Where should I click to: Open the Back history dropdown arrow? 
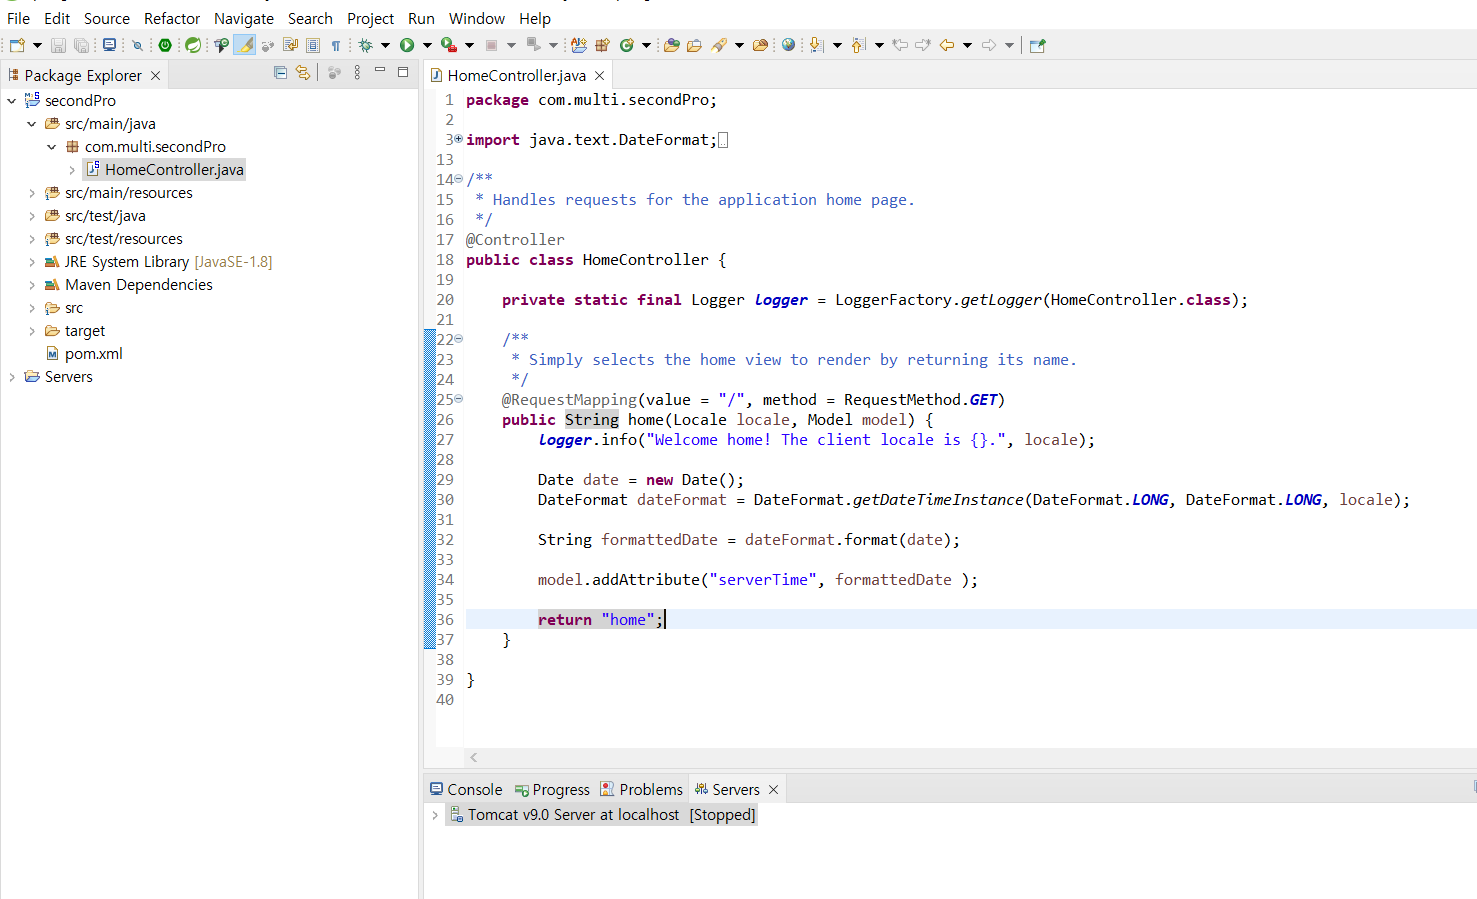[967, 45]
